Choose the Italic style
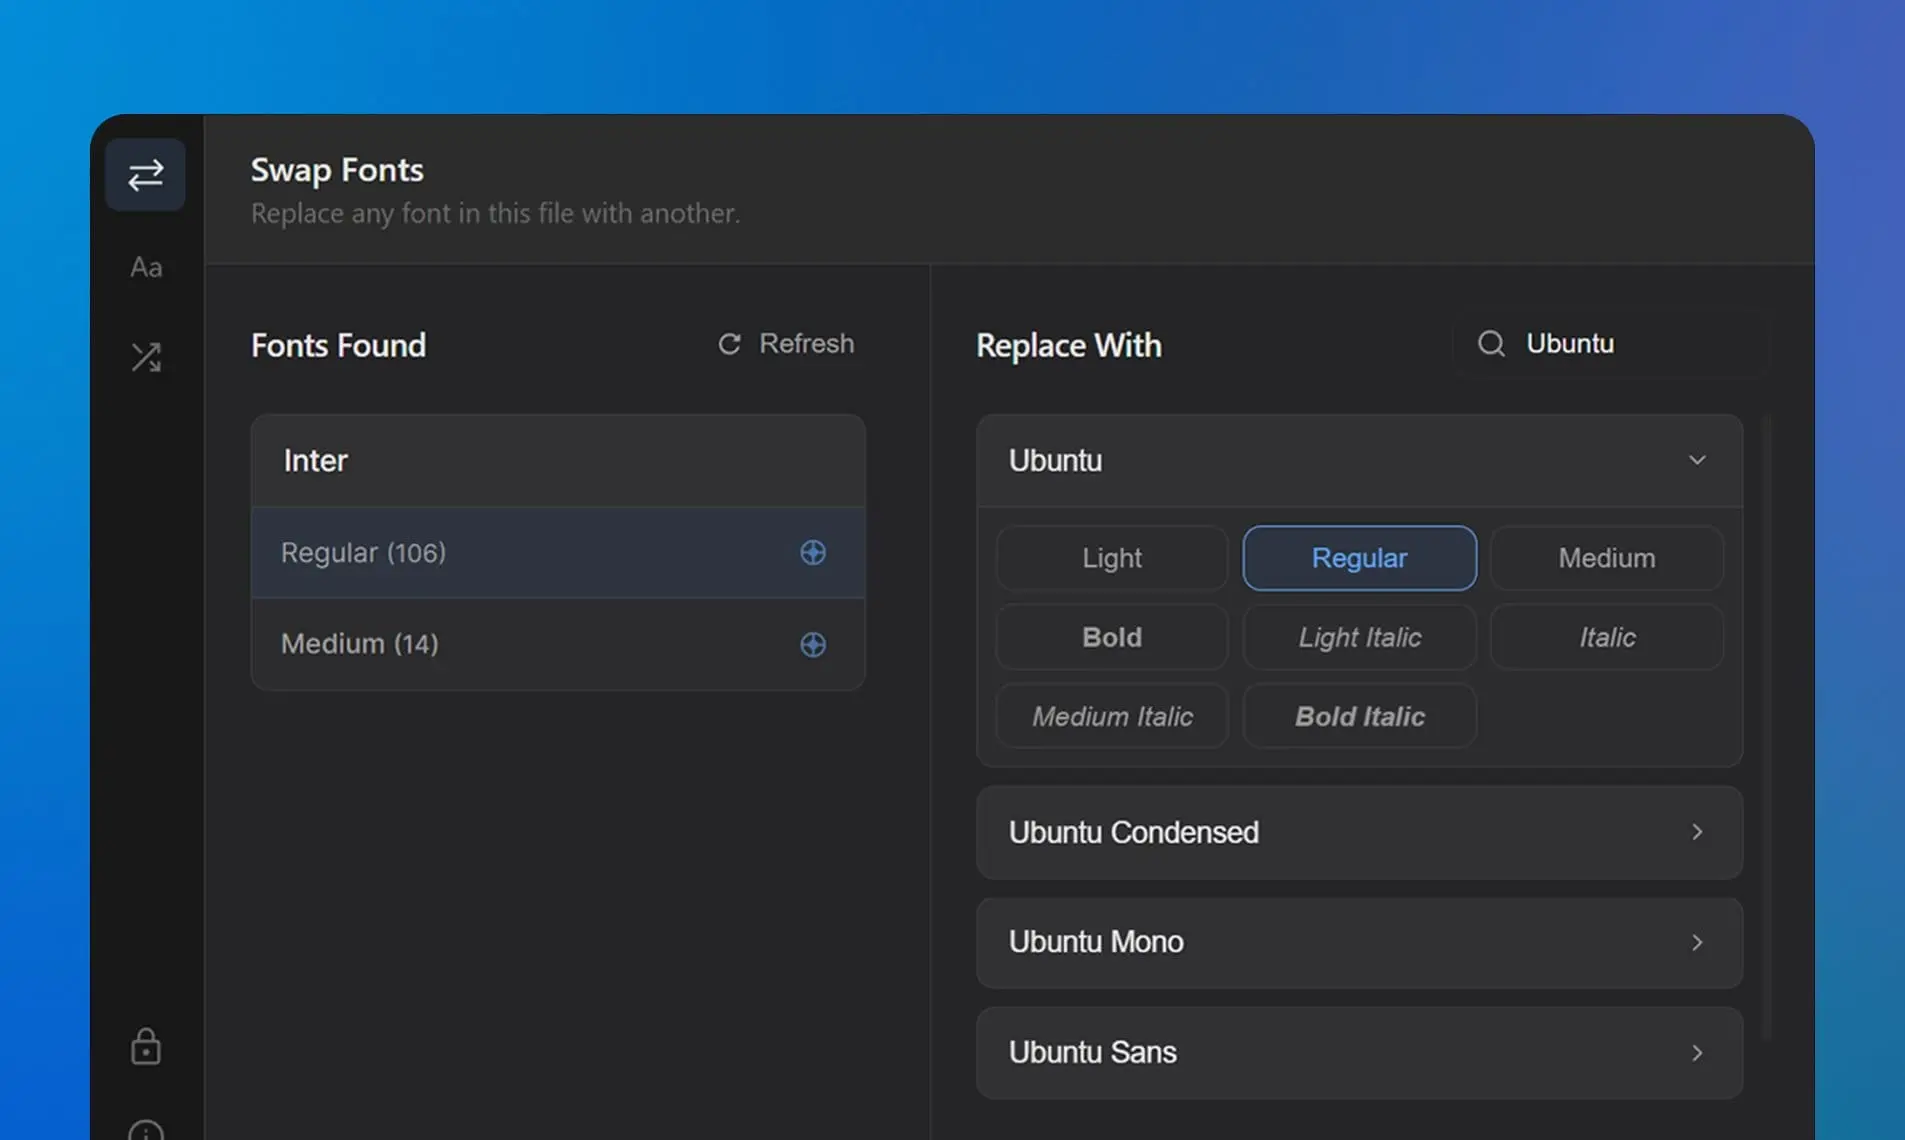1905x1140 pixels. 1607,637
